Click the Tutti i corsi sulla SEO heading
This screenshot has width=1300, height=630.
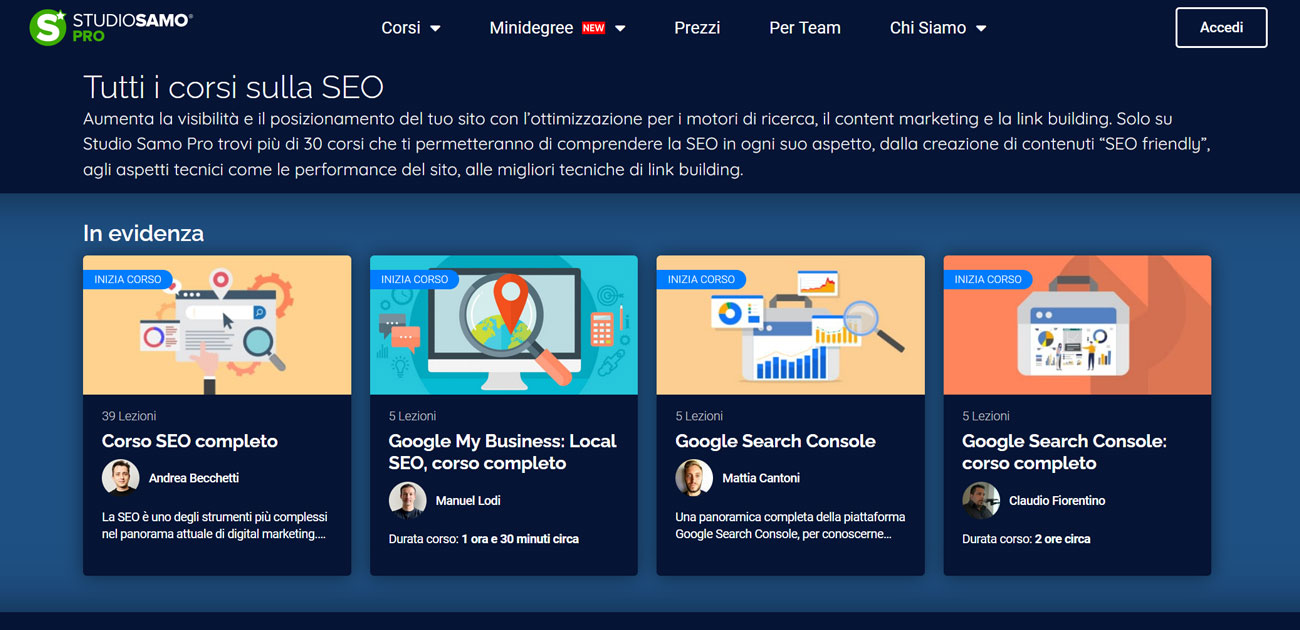(233, 87)
